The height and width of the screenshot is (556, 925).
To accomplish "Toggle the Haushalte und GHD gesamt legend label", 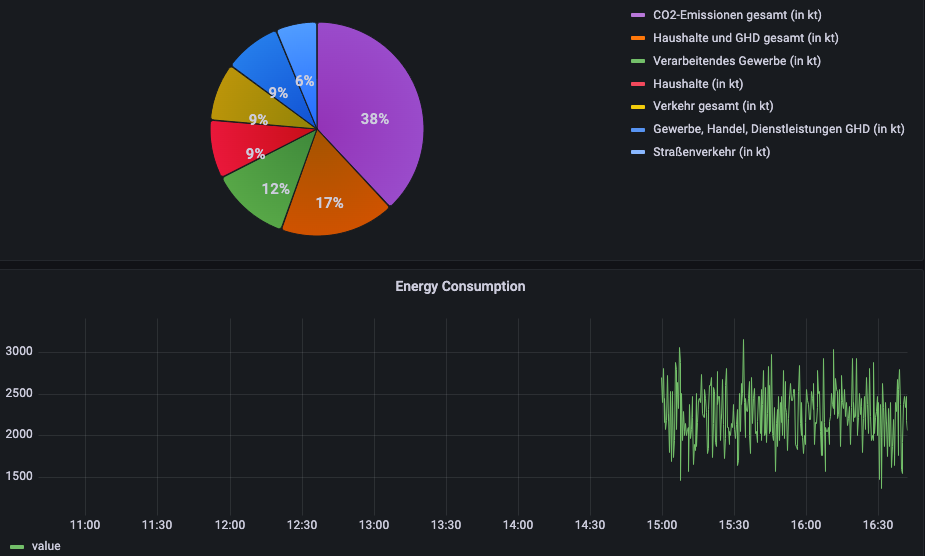I will click(745, 38).
